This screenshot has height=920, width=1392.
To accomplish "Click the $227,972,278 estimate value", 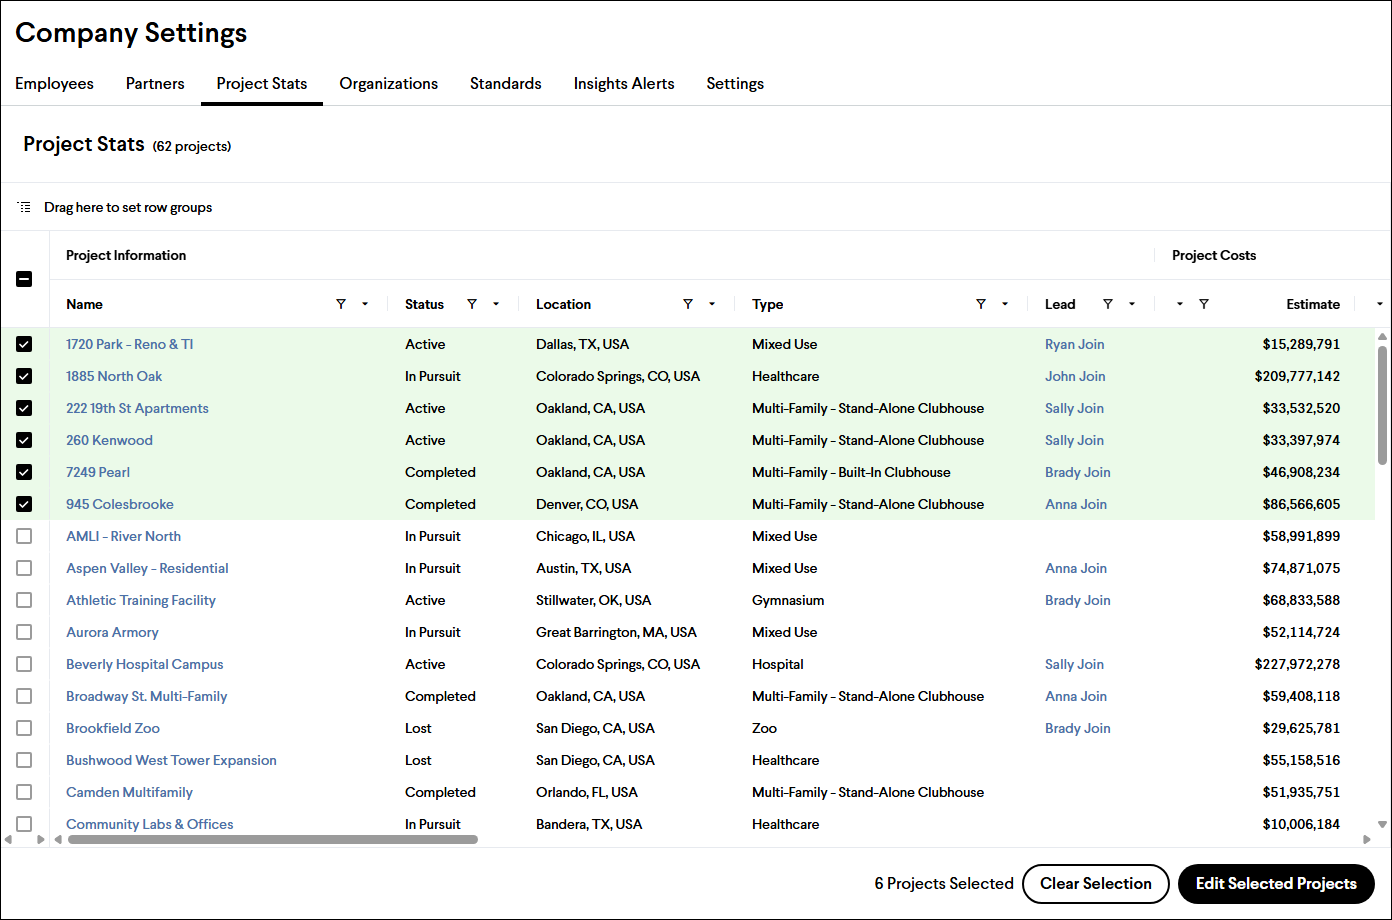I will 1297,664.
